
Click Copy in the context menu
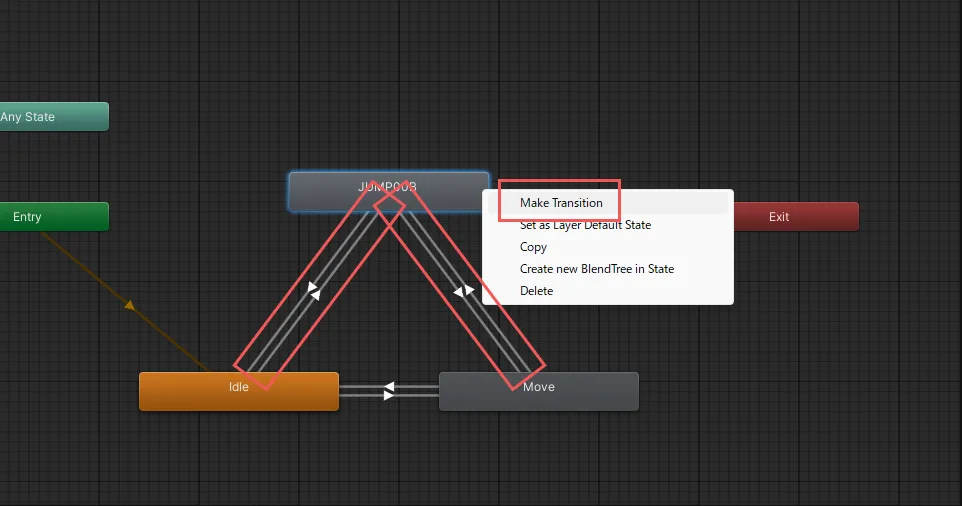tap(533, 247)
